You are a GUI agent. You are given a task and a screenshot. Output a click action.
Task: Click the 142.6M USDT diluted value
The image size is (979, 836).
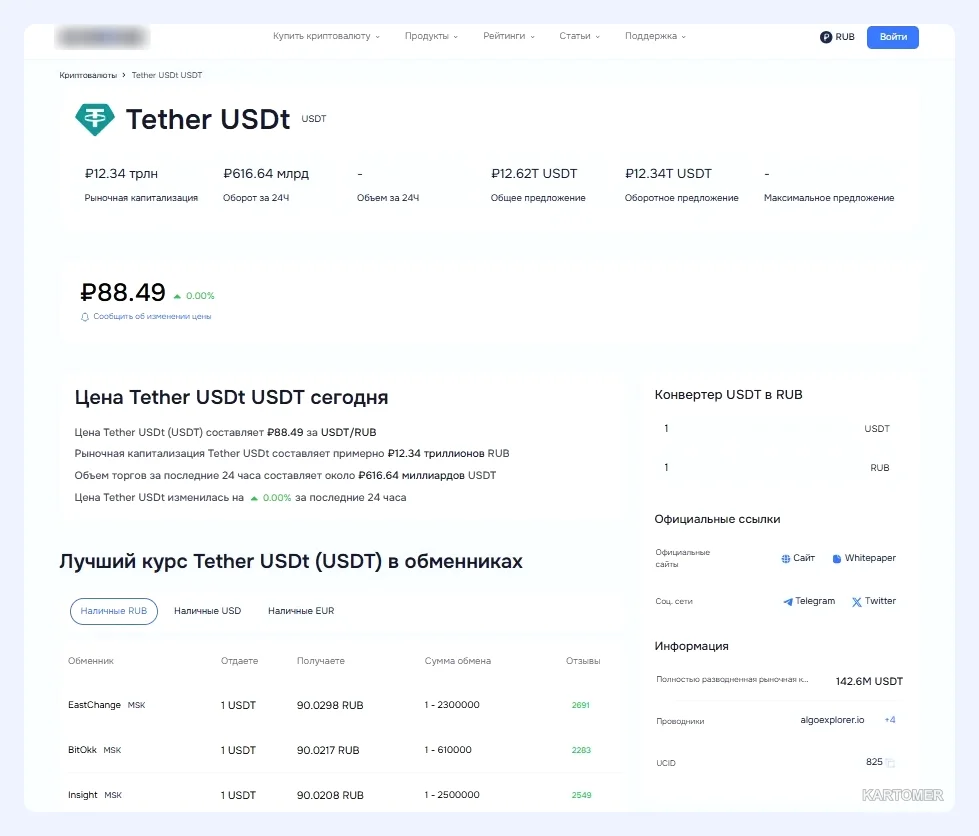click(869, 681)
